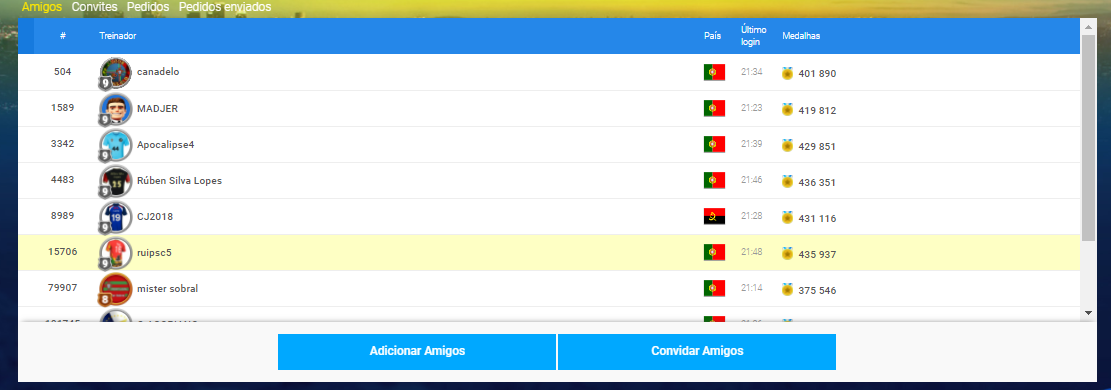Open trainer Apocalipse4's profile name
Image resolution: width=1111 pixels, height=390 pixels.
(x=166, y=145)
